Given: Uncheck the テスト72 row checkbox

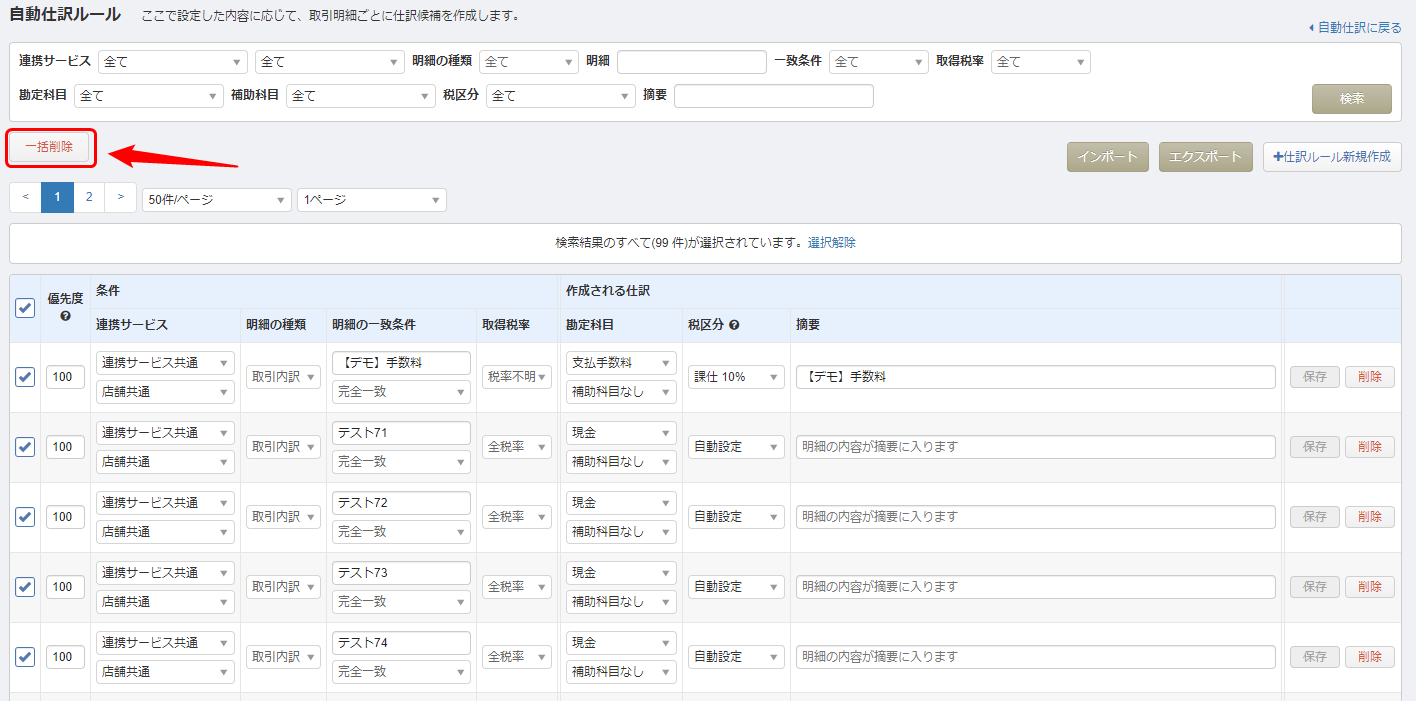Looking at the screenshot, I should click(25, 517).
